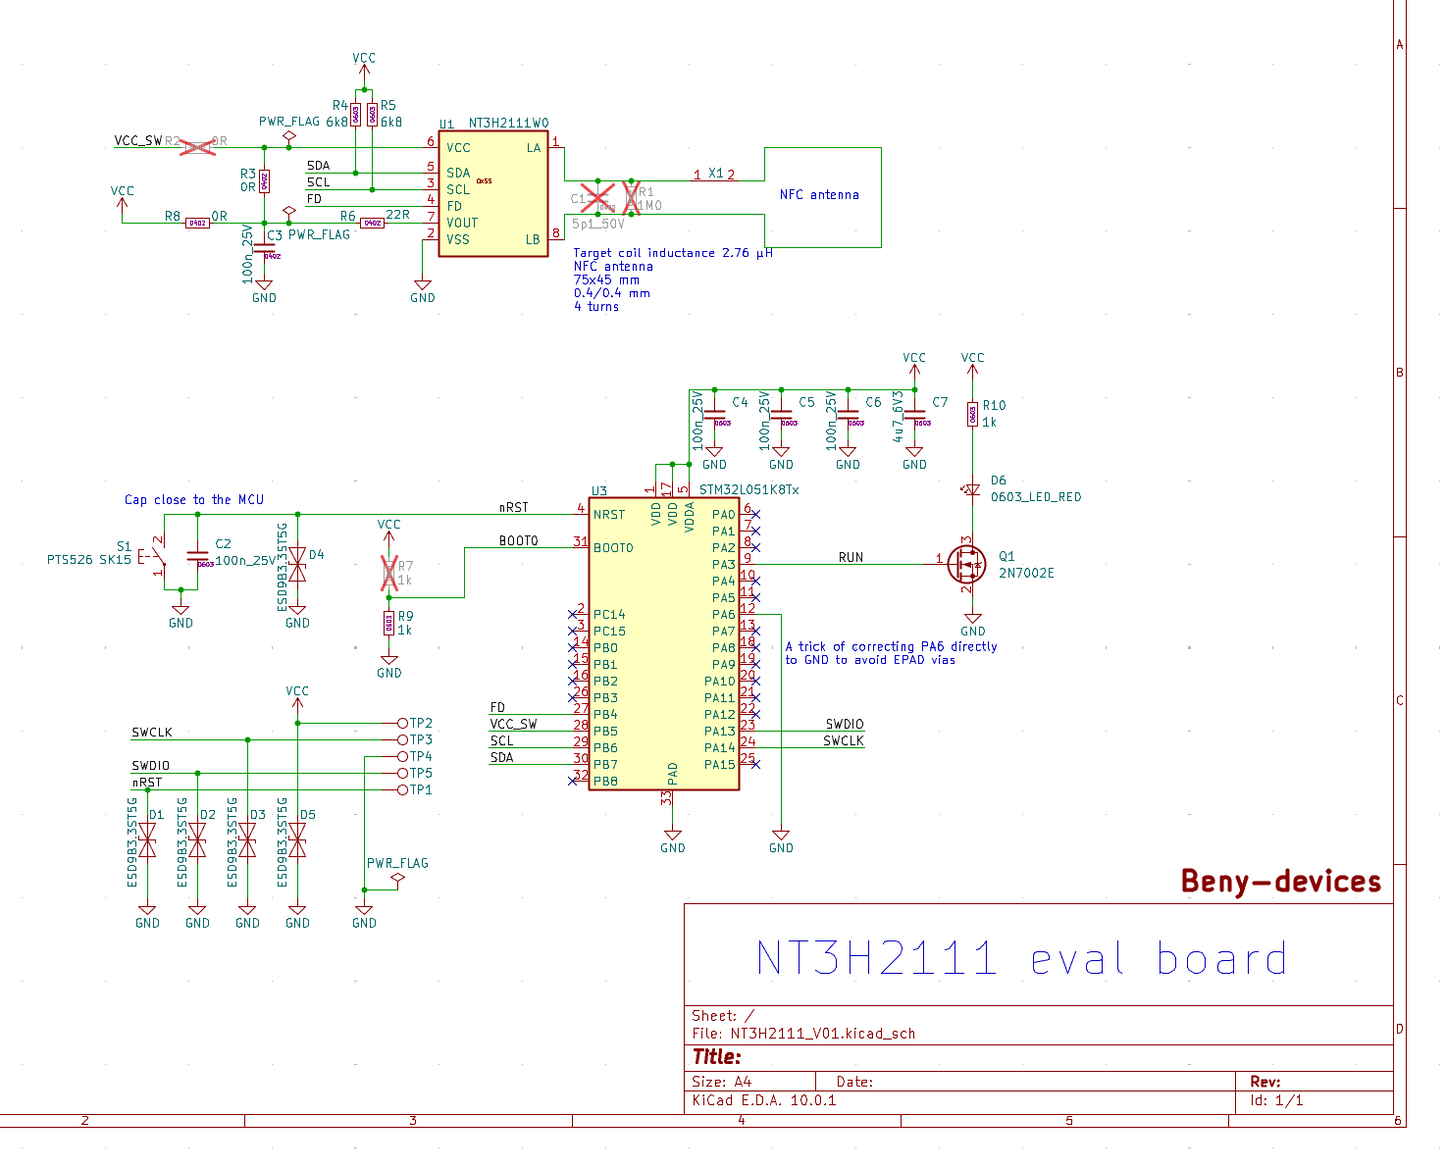Click the "File: NT3H2111_V01.kicad_sch" text
Screen dimensions: 1445x1167
[803, 1034]
